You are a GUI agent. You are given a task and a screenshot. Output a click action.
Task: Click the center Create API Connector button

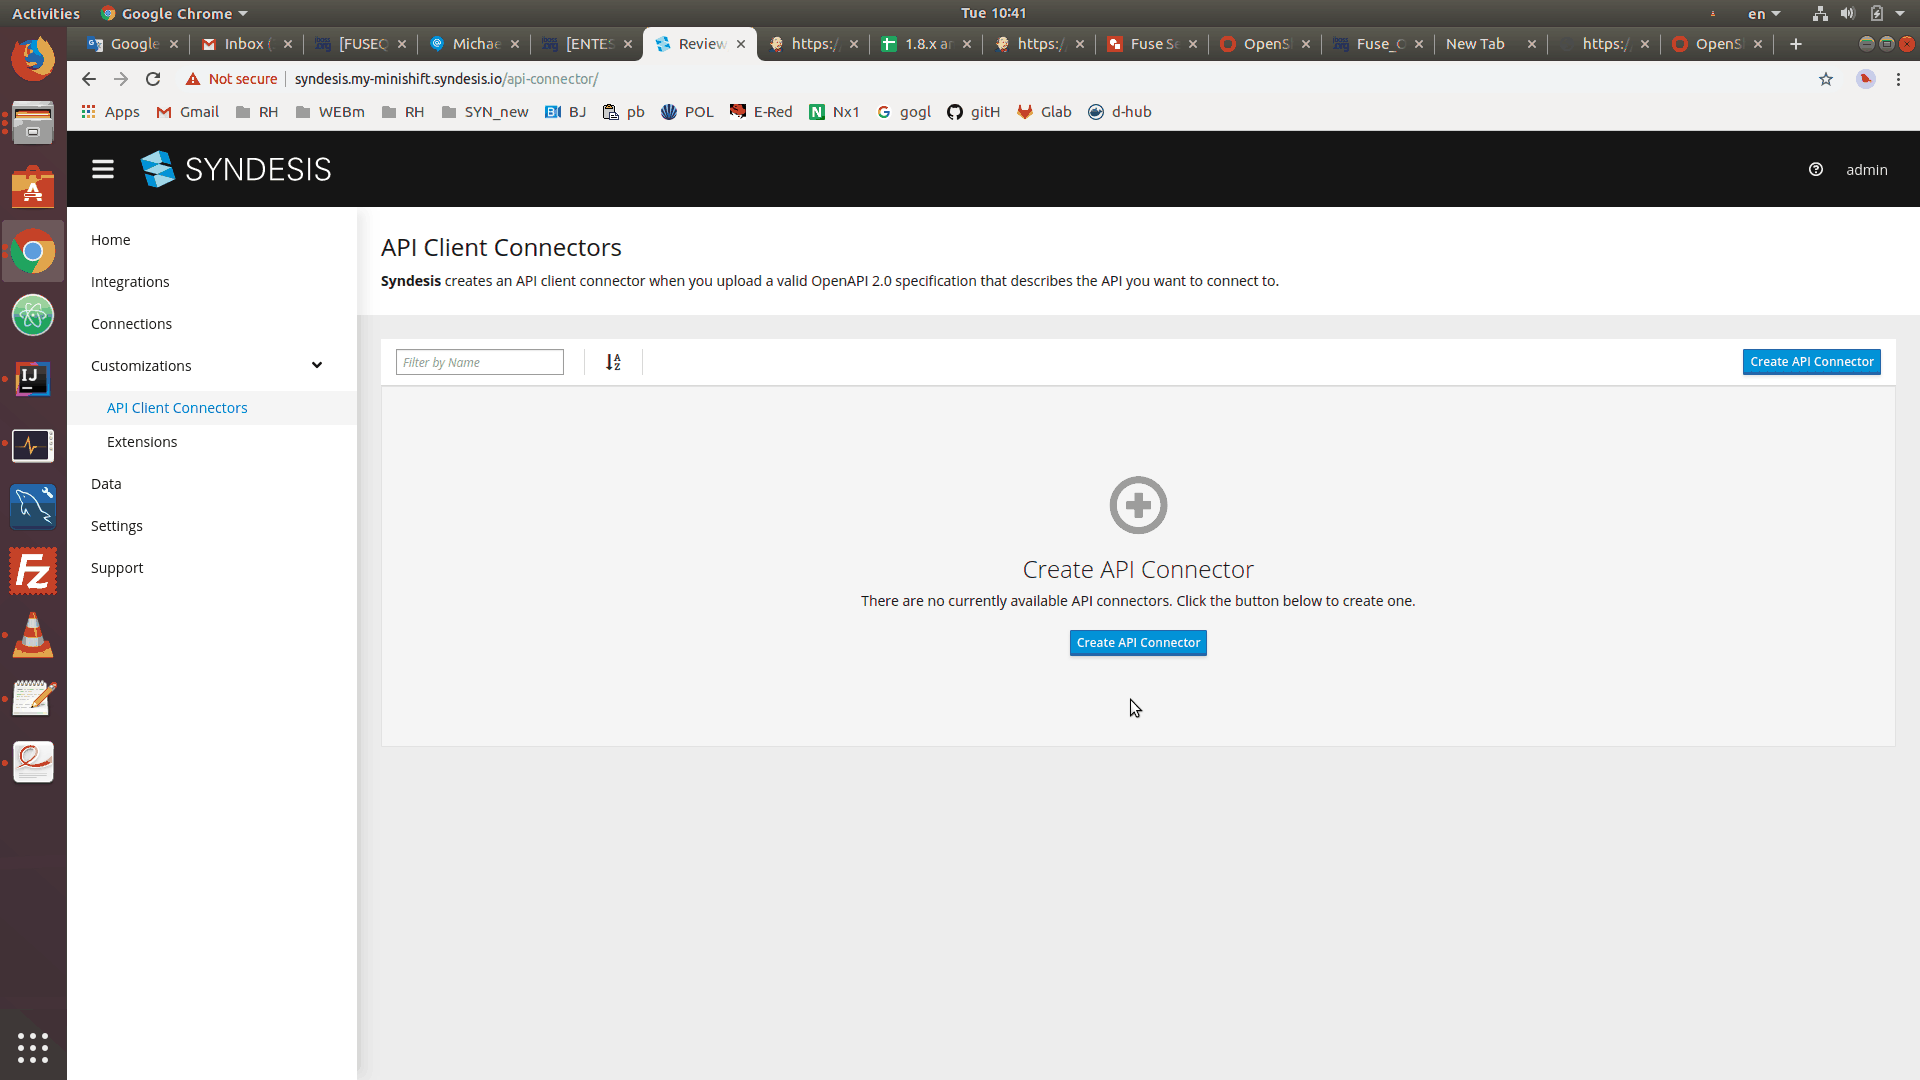[1138, 643]
